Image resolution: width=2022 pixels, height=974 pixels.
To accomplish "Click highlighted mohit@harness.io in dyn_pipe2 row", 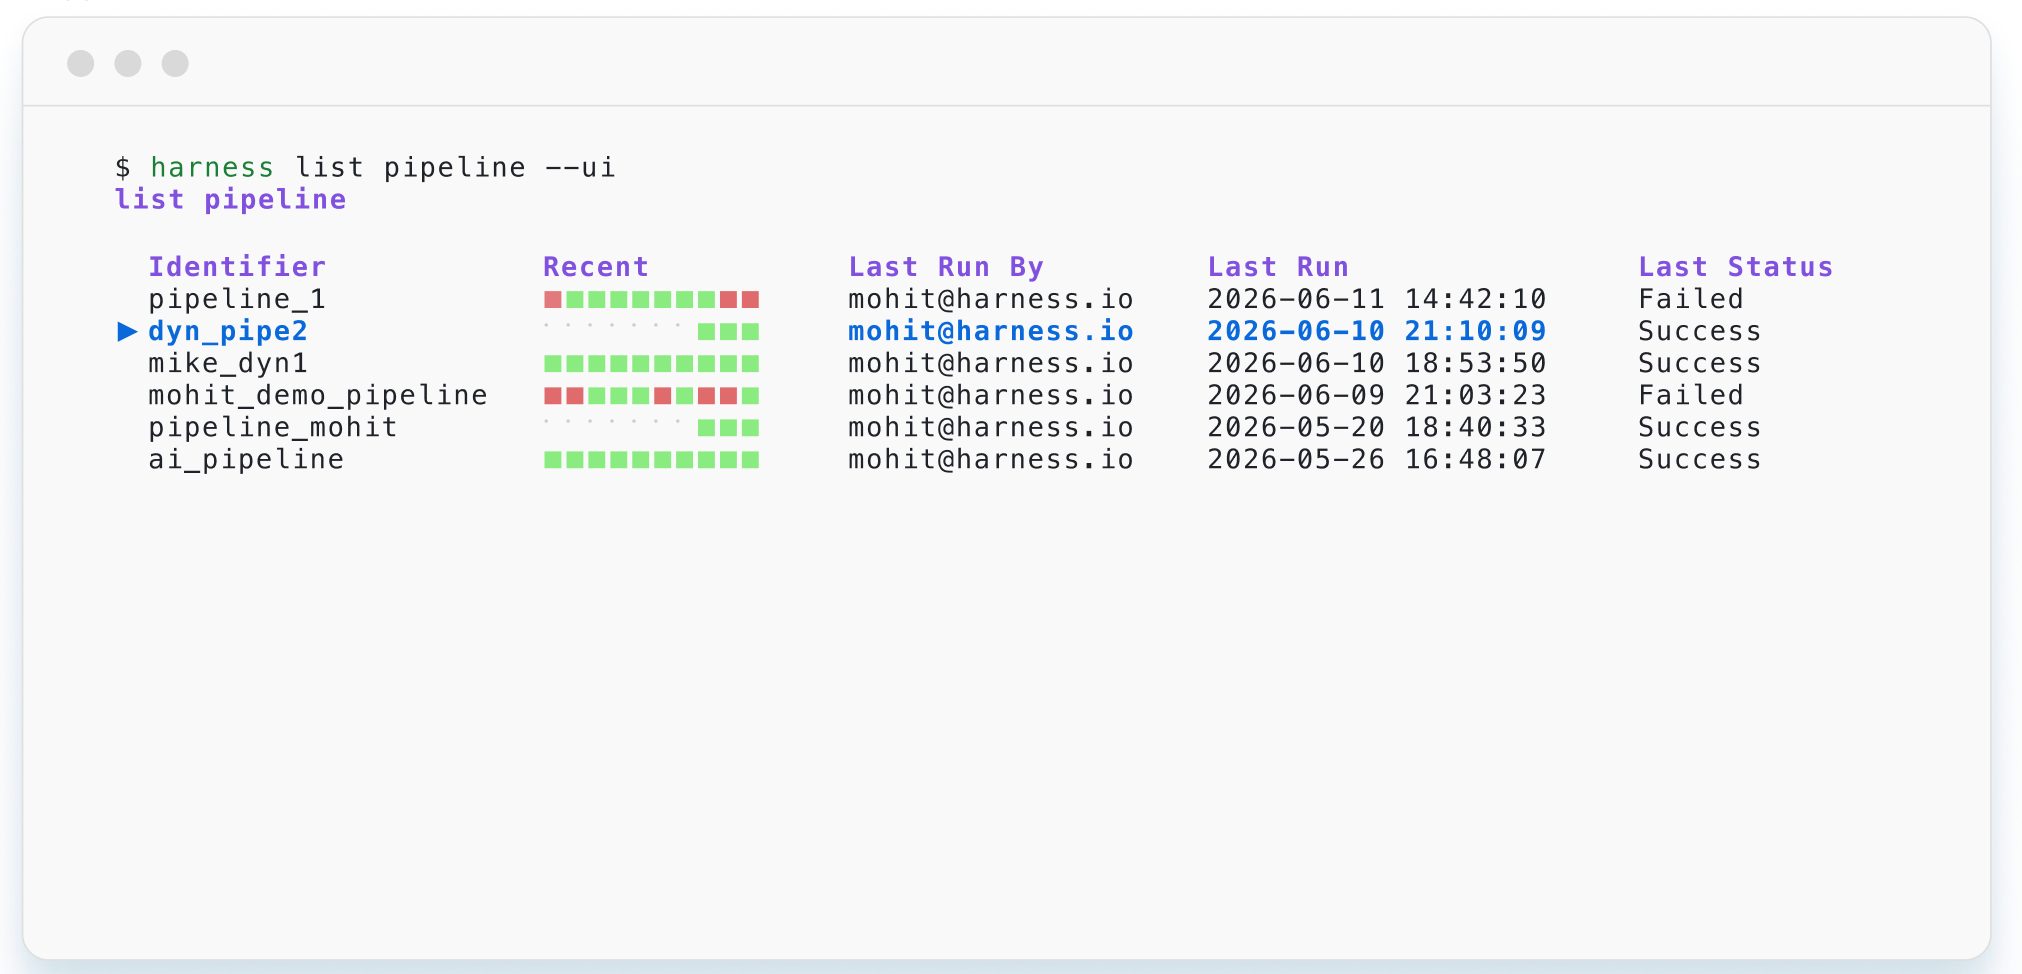I will (991, 331).
